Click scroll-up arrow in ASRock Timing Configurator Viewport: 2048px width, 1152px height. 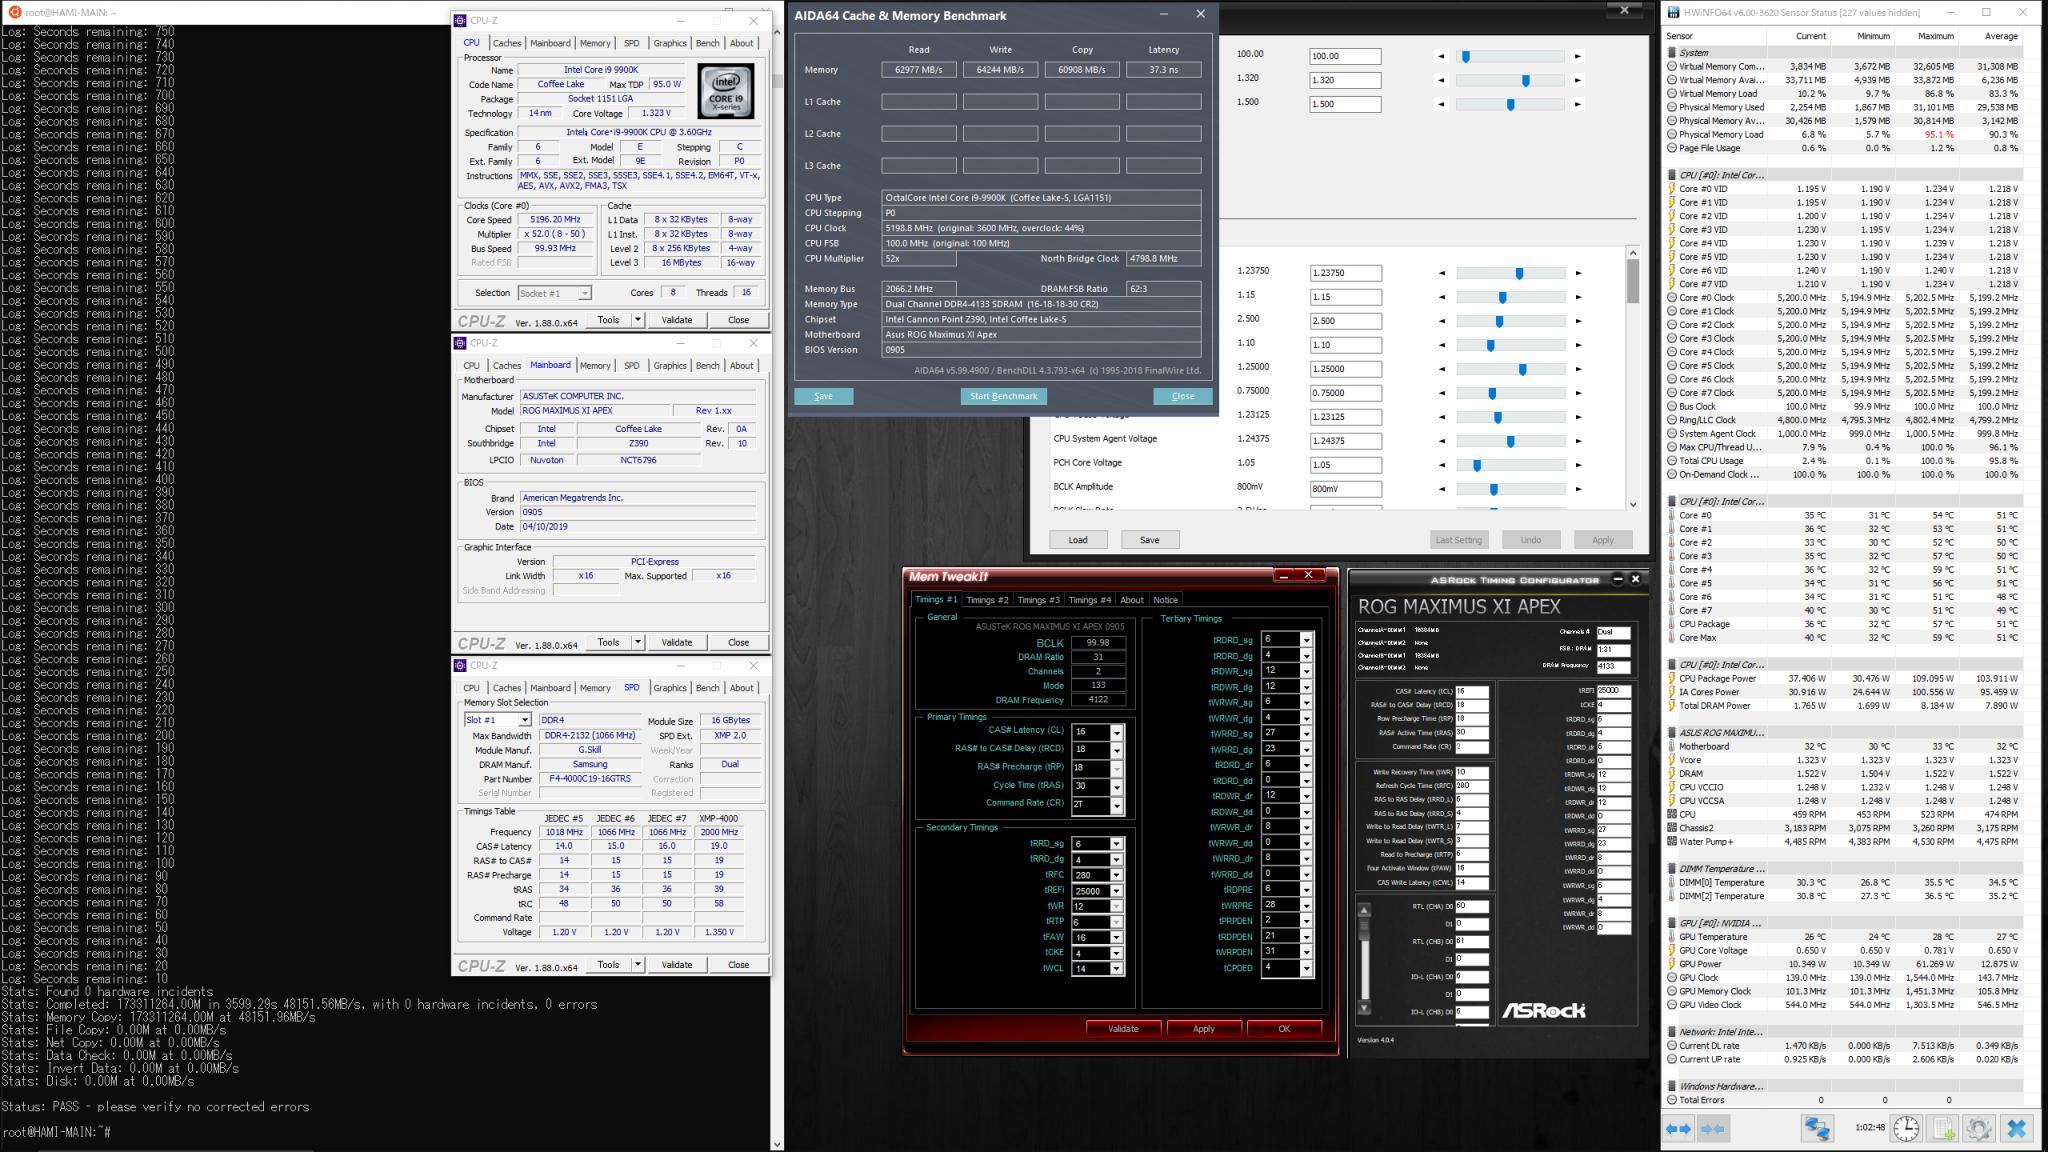[x=1364, y=911]
